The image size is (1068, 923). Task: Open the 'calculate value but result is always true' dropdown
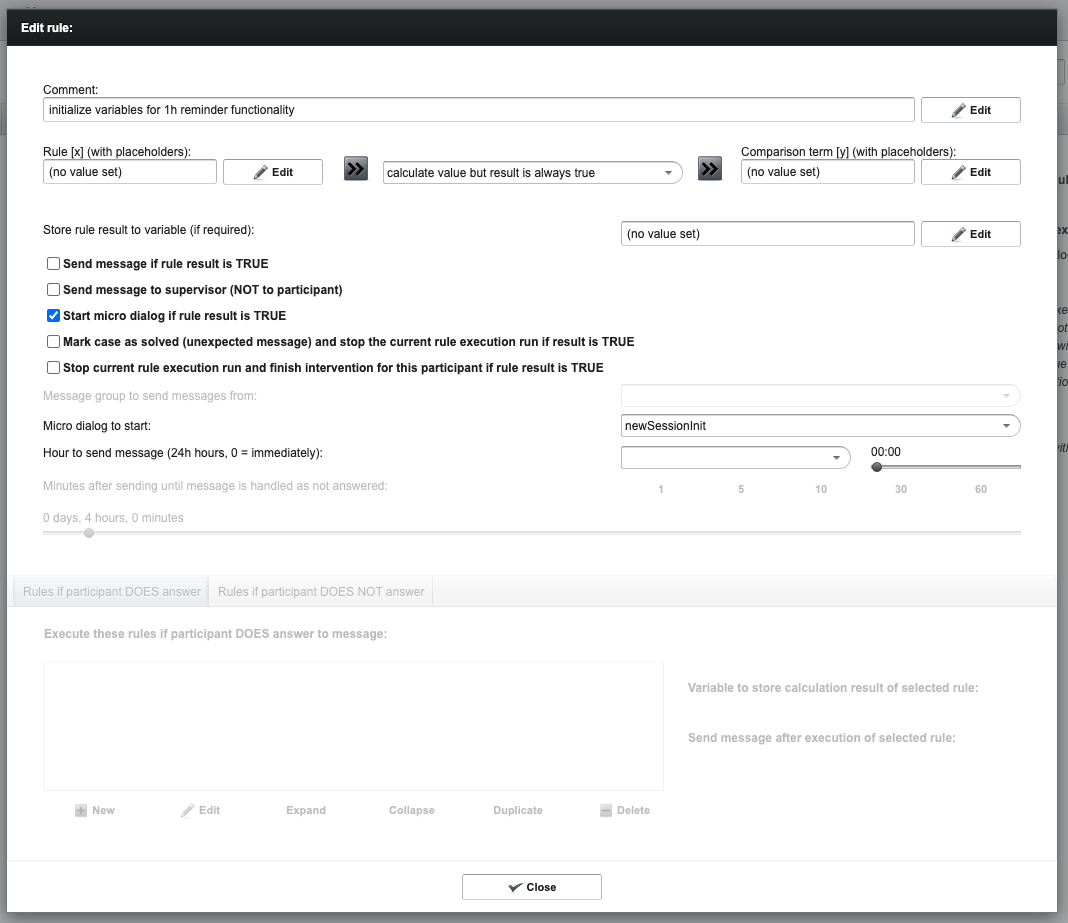530,172
